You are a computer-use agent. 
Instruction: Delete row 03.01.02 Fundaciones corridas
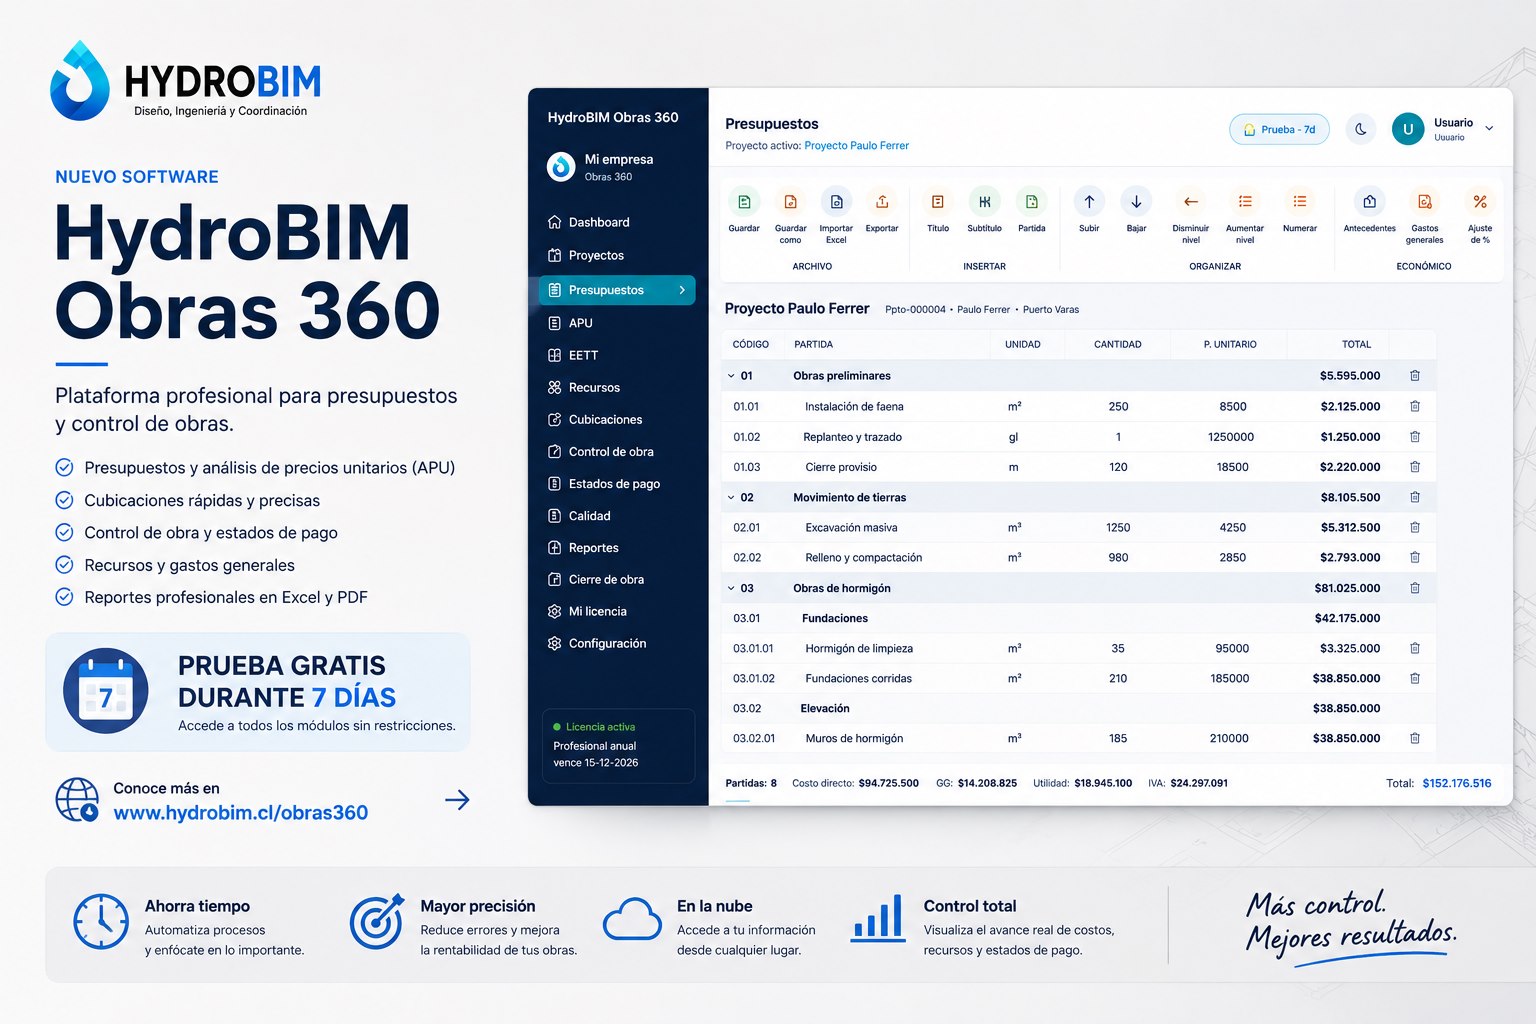click(1415, 678)
